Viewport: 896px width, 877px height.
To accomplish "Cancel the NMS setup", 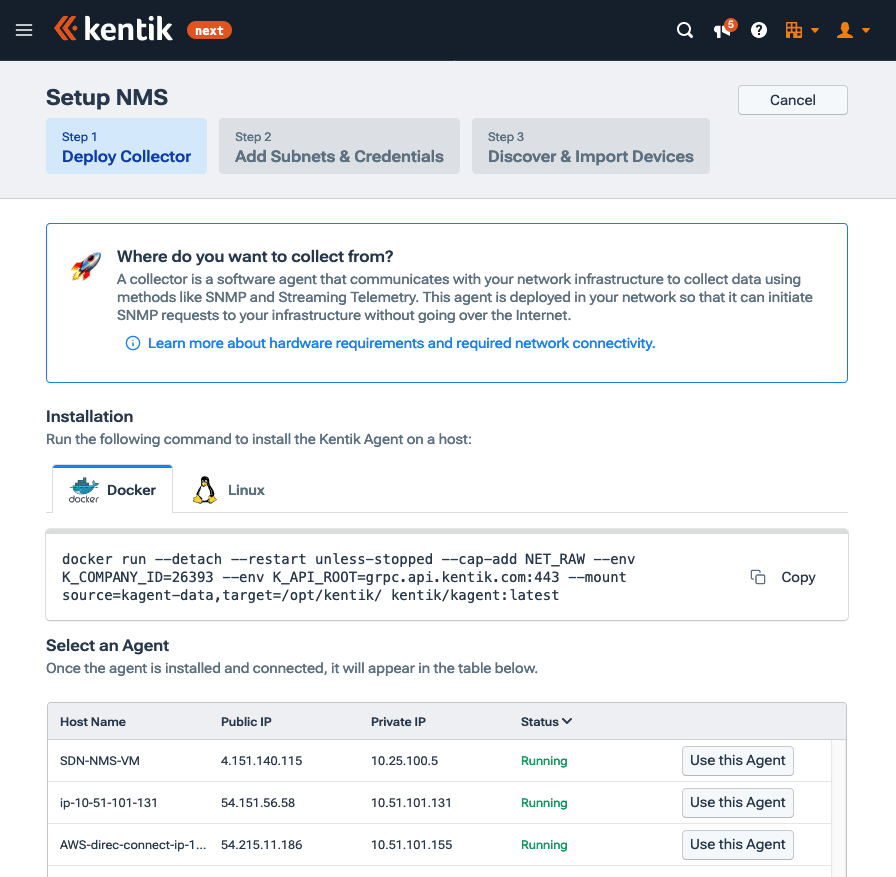I will (x=792, y=100).
